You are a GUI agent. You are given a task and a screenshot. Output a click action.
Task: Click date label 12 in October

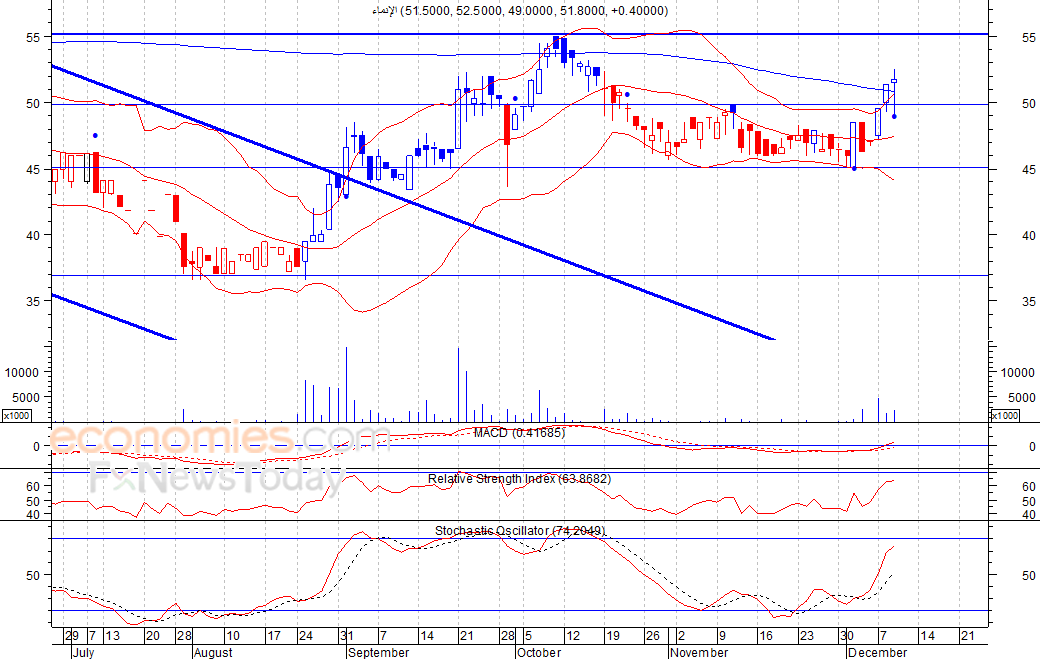[x=572, y=636]
